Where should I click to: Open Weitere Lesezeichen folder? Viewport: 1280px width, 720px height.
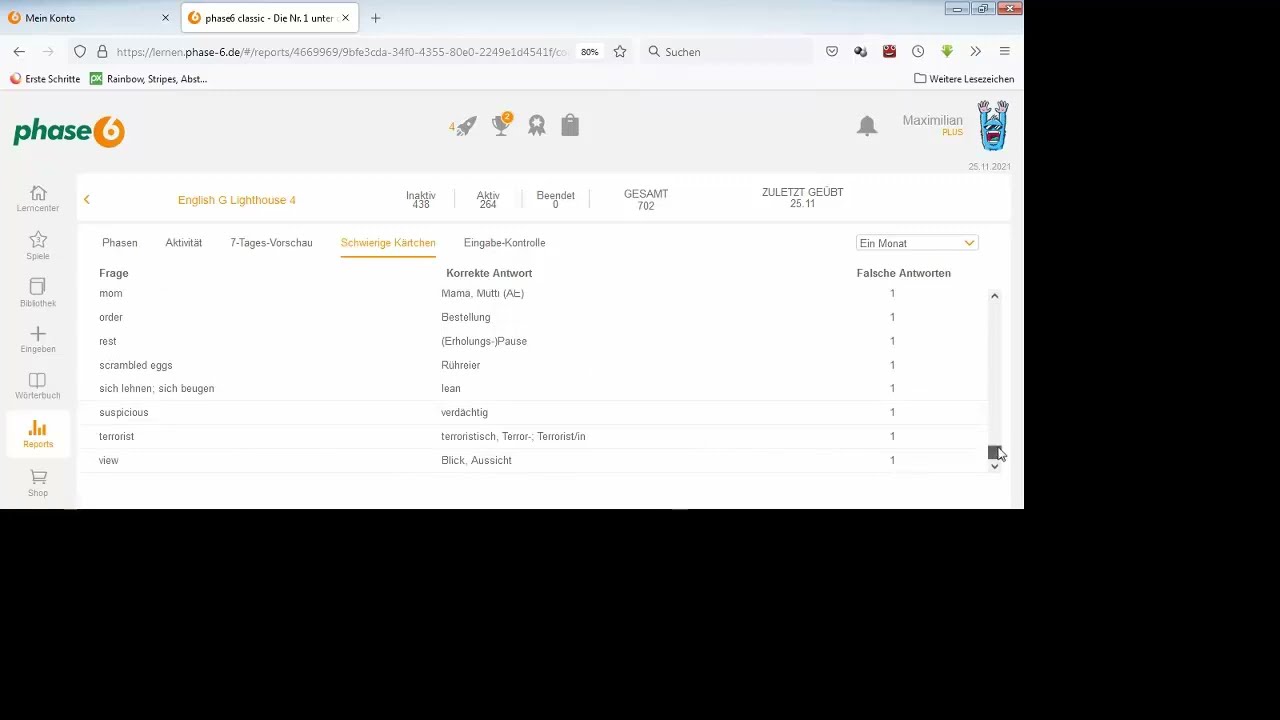(964, 79)
